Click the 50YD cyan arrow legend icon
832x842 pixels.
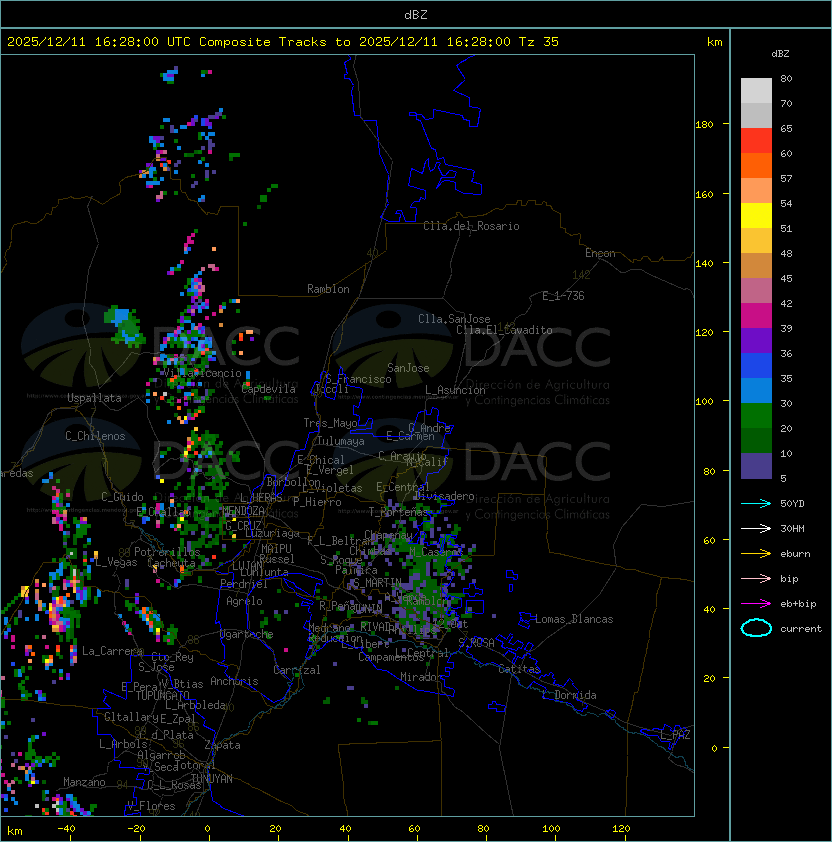point(756,503)
